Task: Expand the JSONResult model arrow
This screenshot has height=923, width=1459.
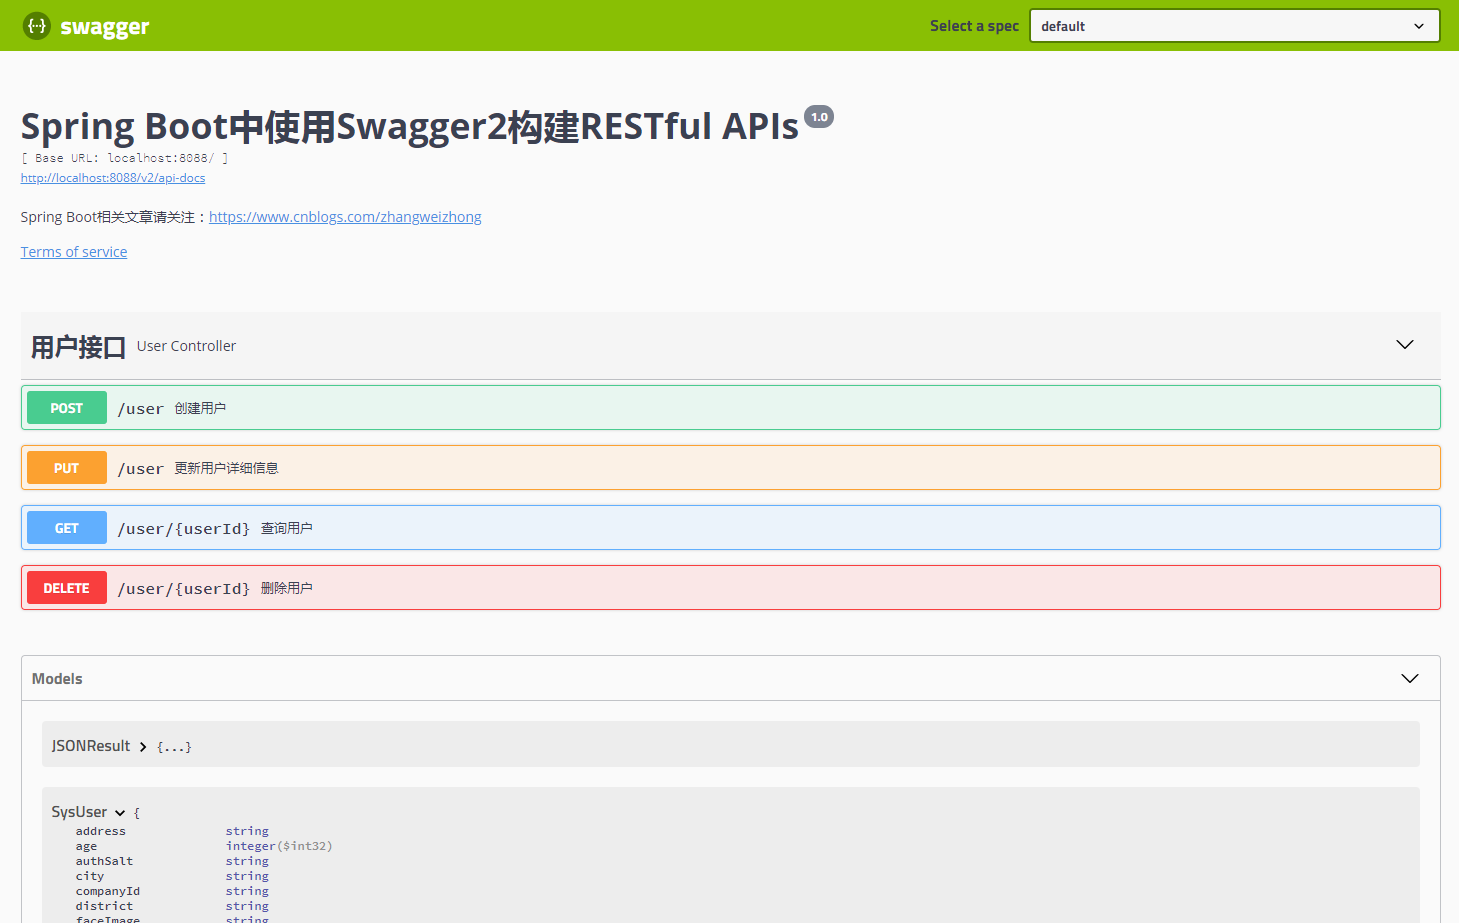Action: pyautogui.click(x=143, y=747)
